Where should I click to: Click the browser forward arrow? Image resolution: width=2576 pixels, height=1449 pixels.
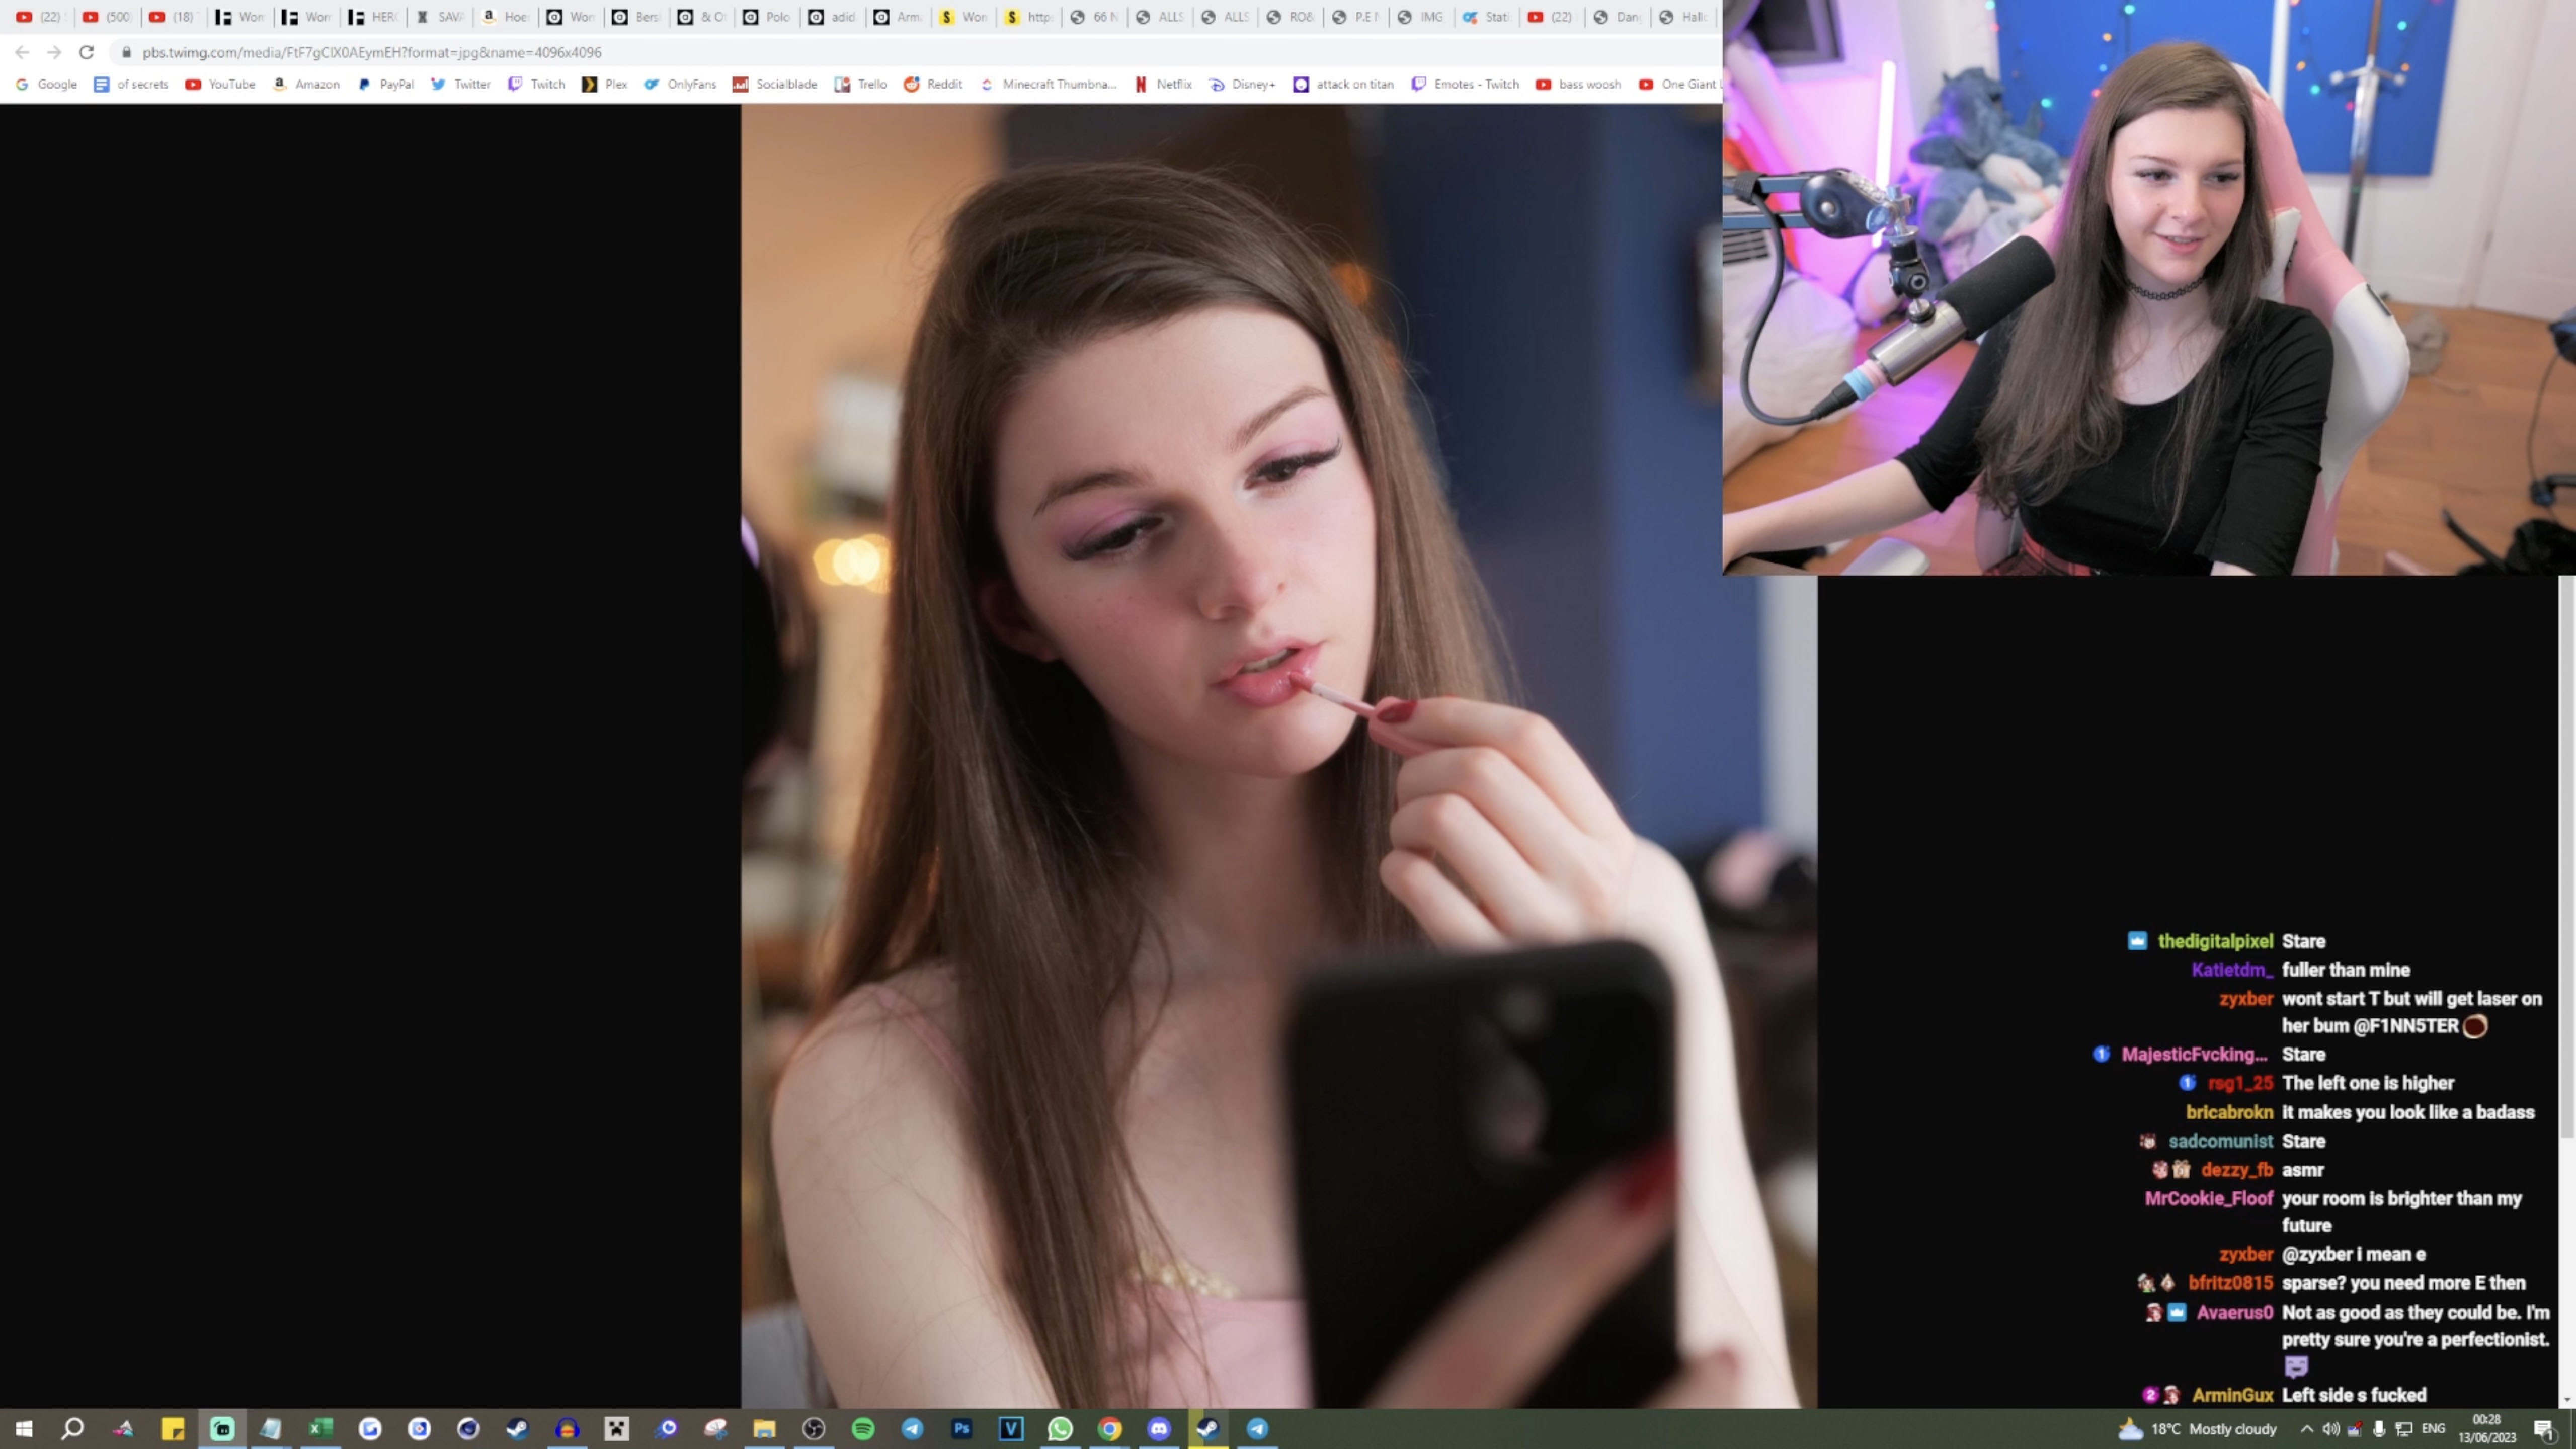pyautogui.click(x=54, y=52)
